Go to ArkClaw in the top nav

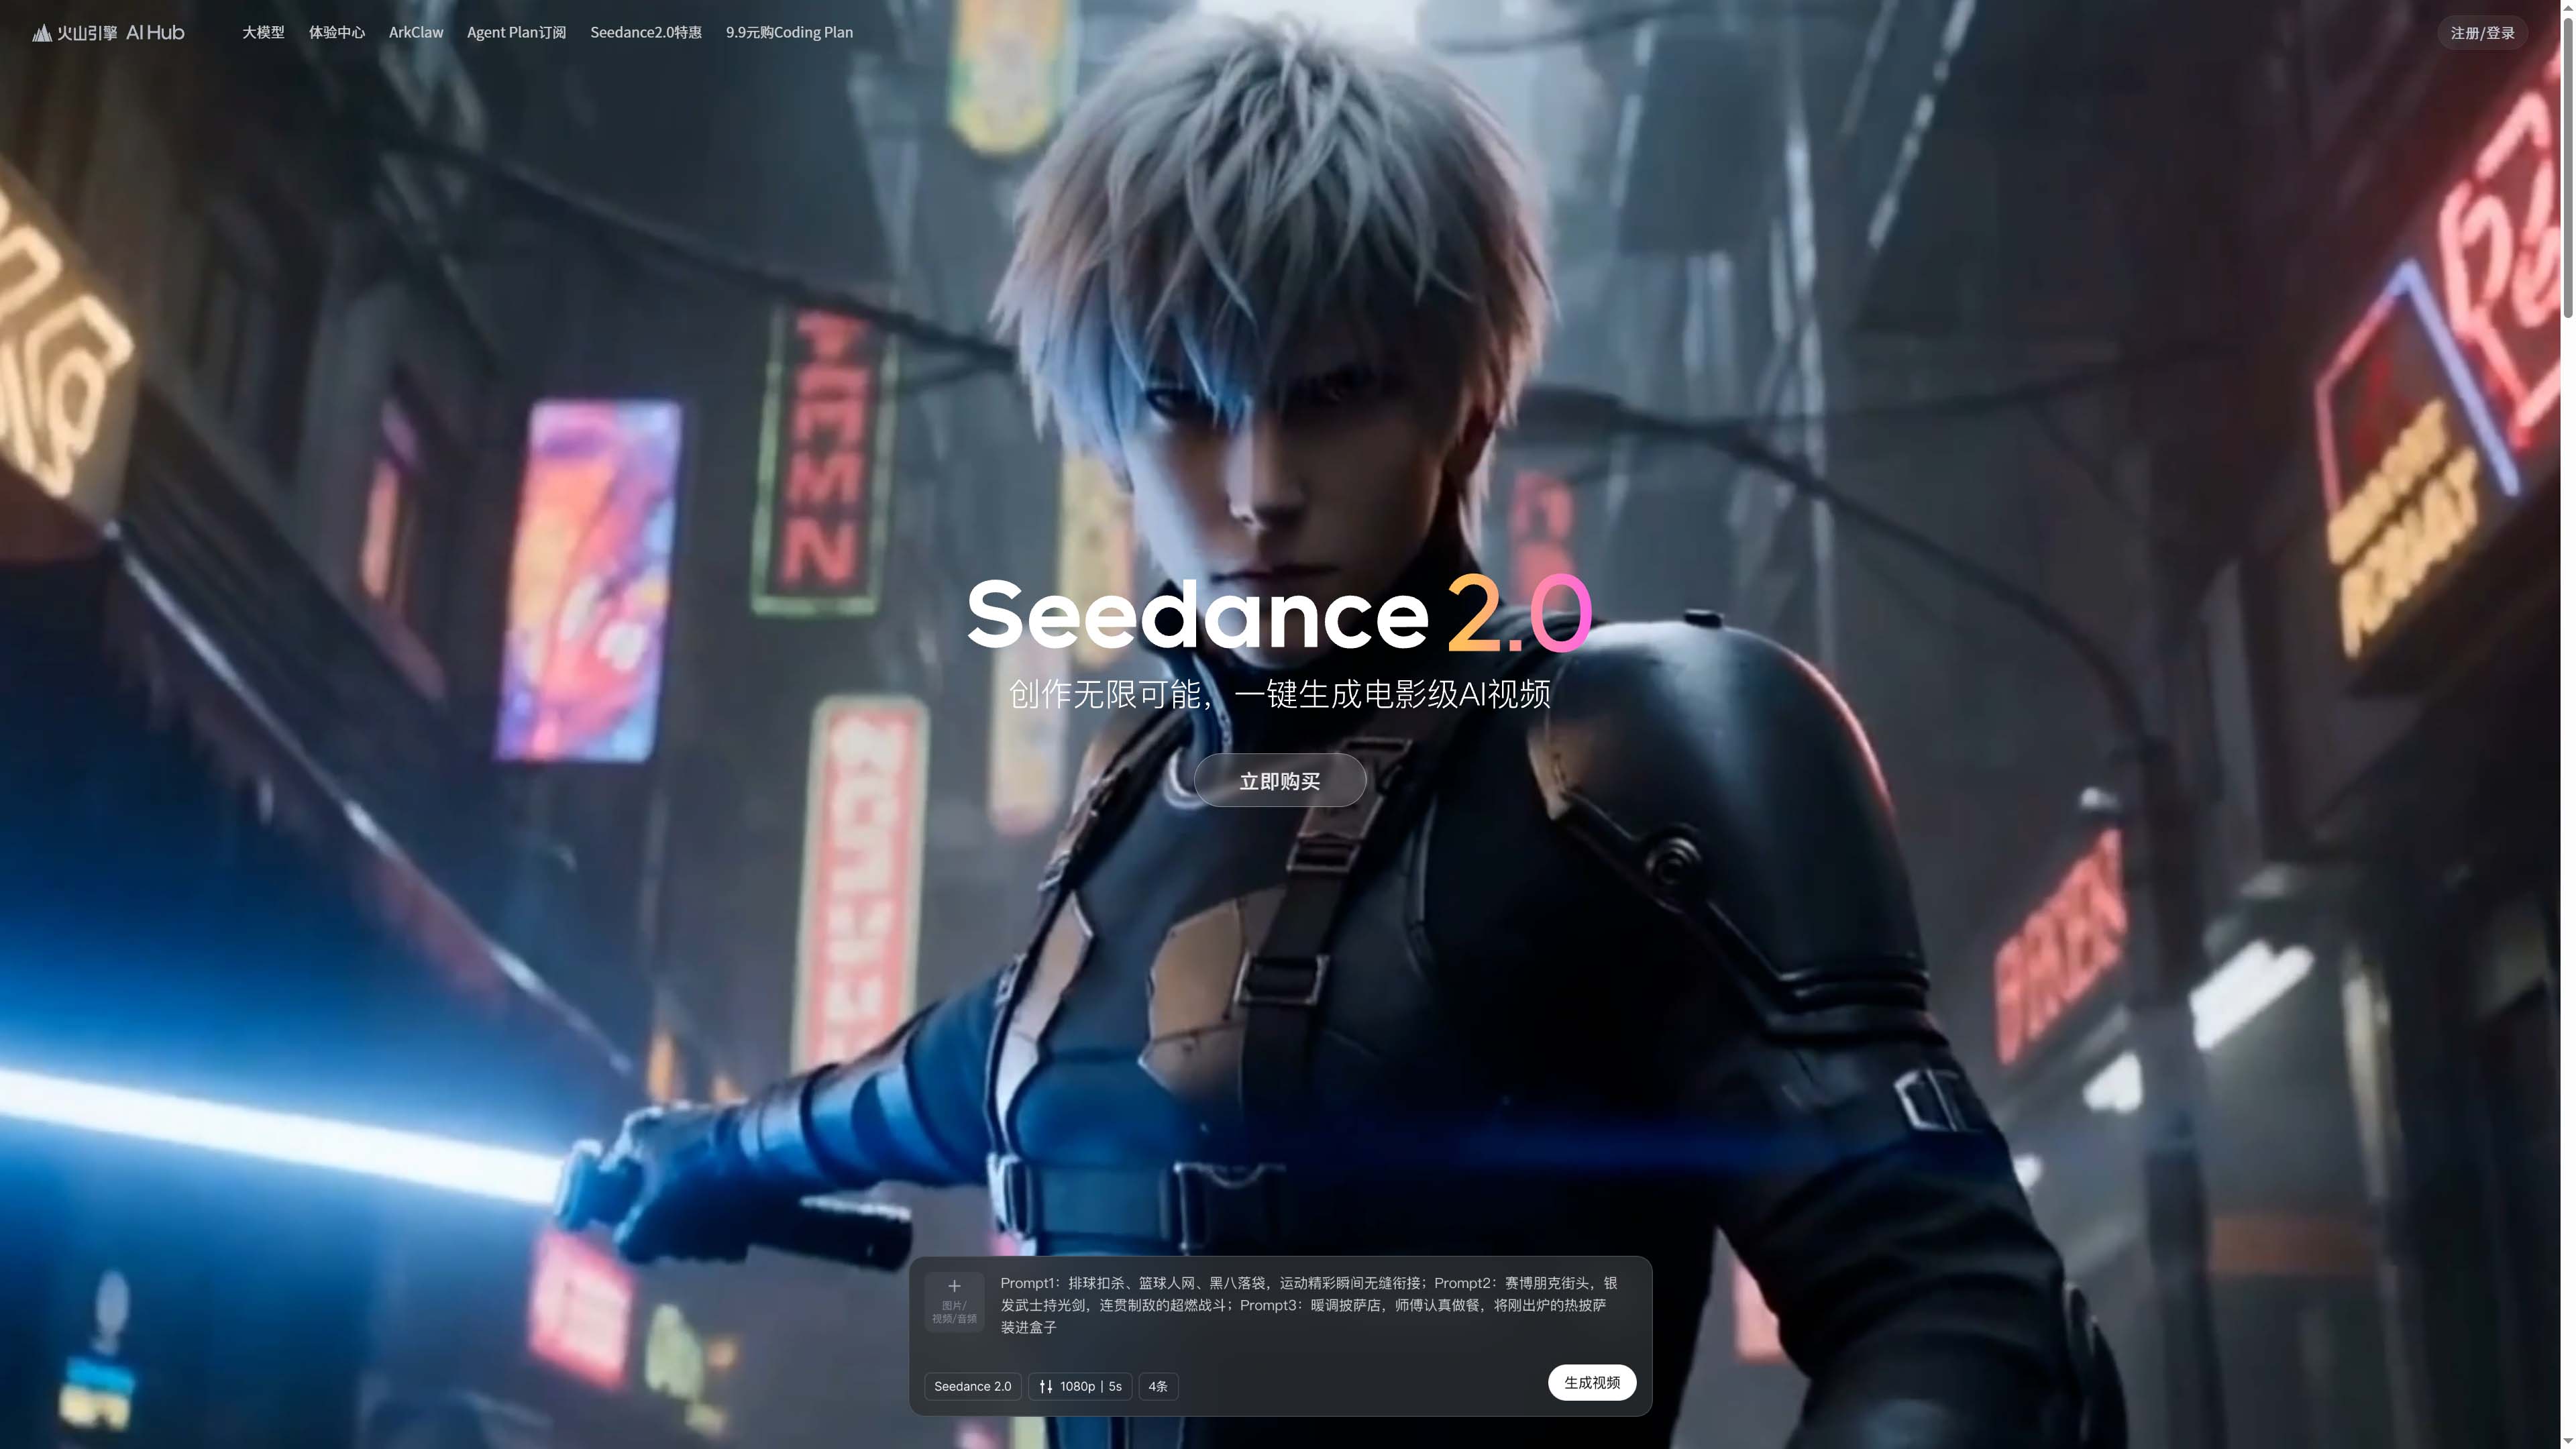[x=416, y=33]
